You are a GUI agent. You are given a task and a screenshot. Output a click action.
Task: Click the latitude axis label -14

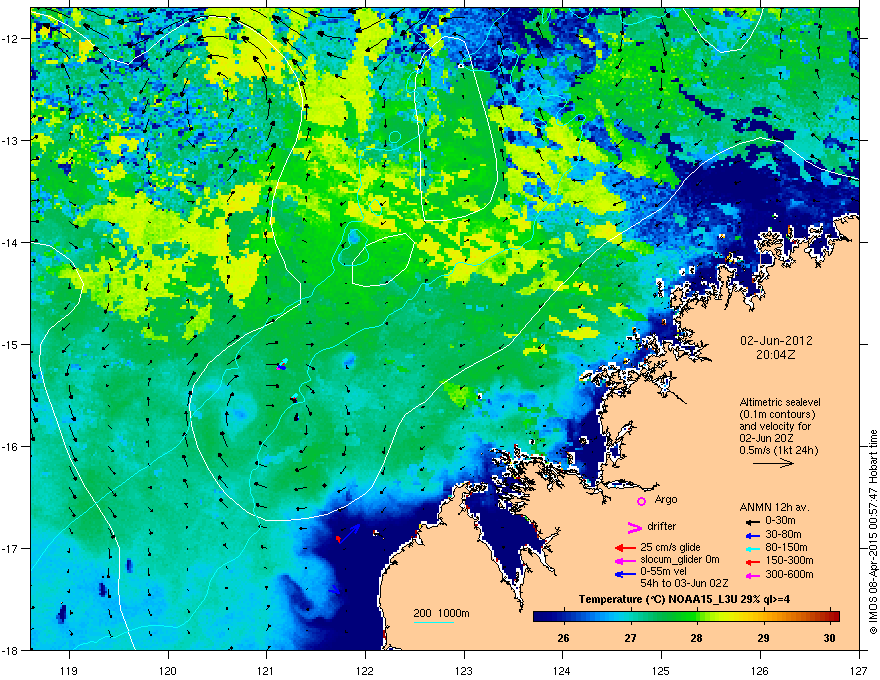10,243
